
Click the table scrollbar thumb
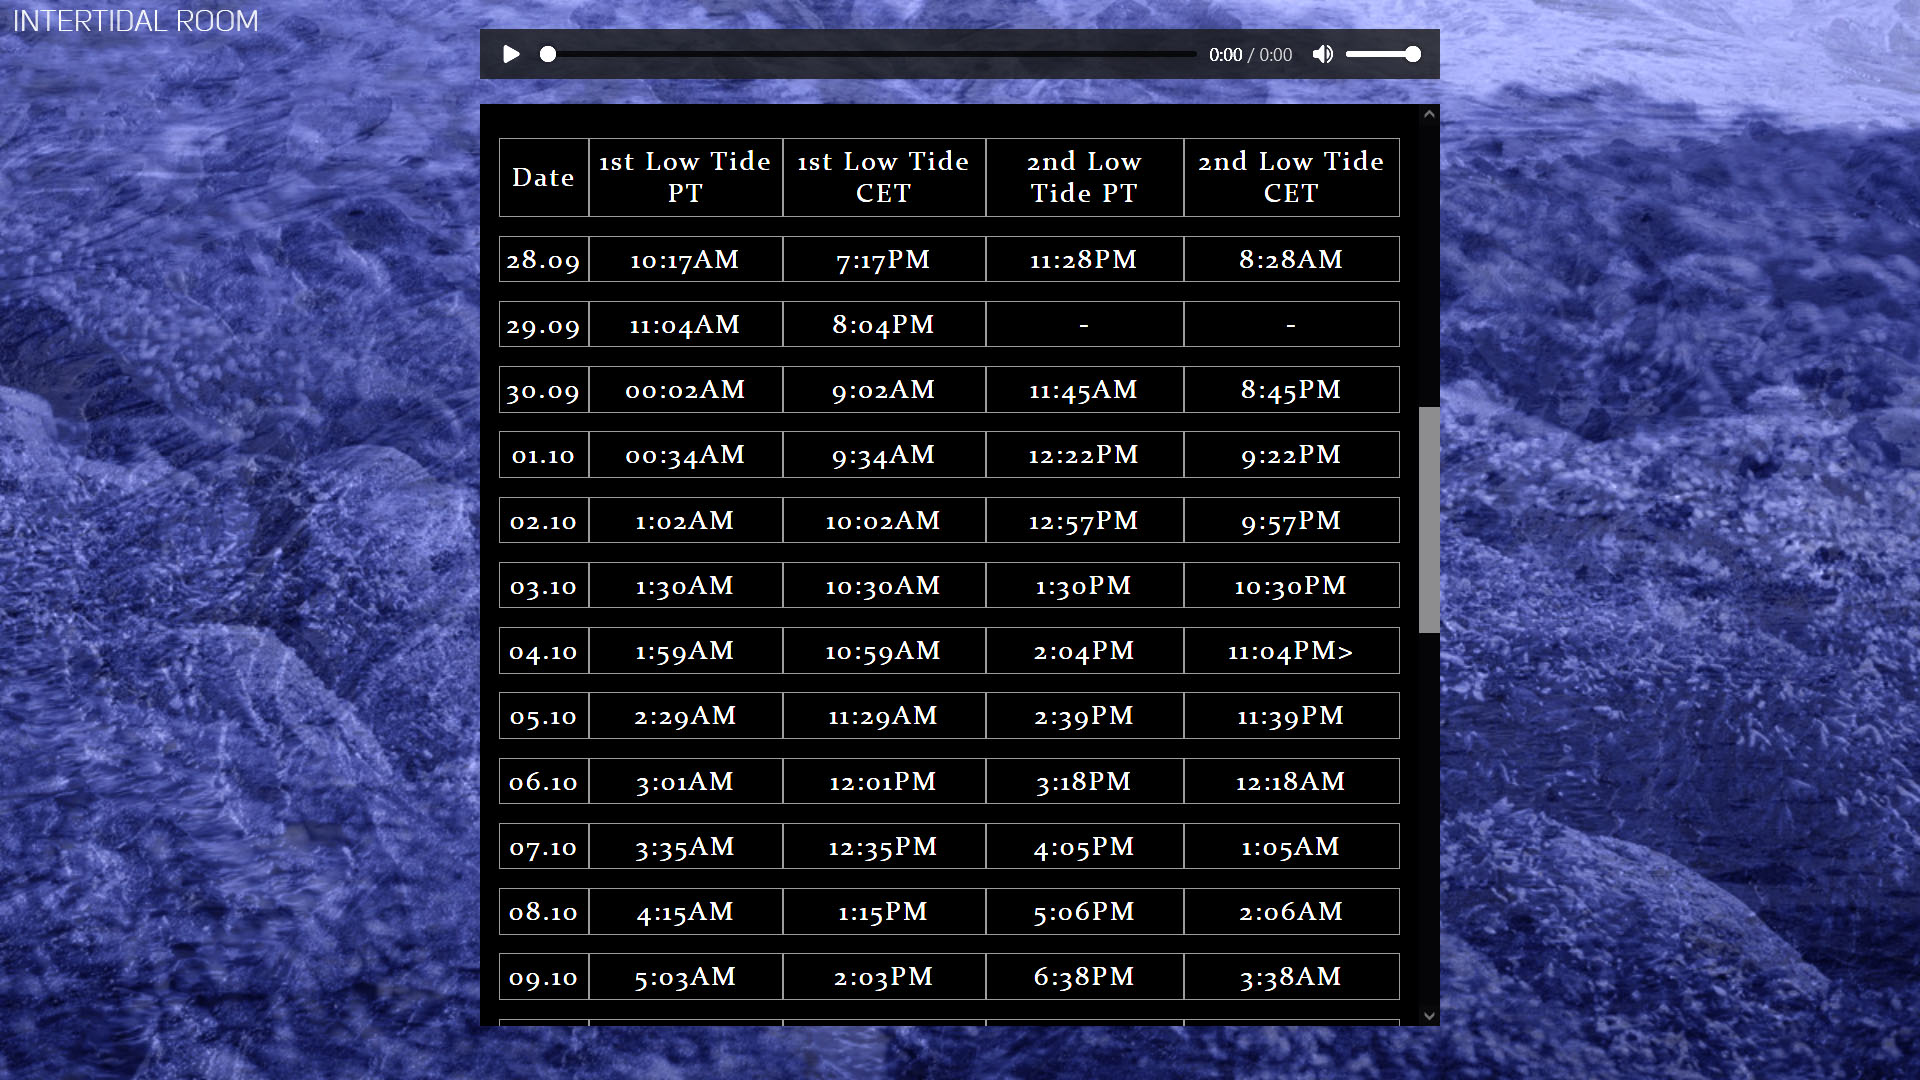point(1429,519)
